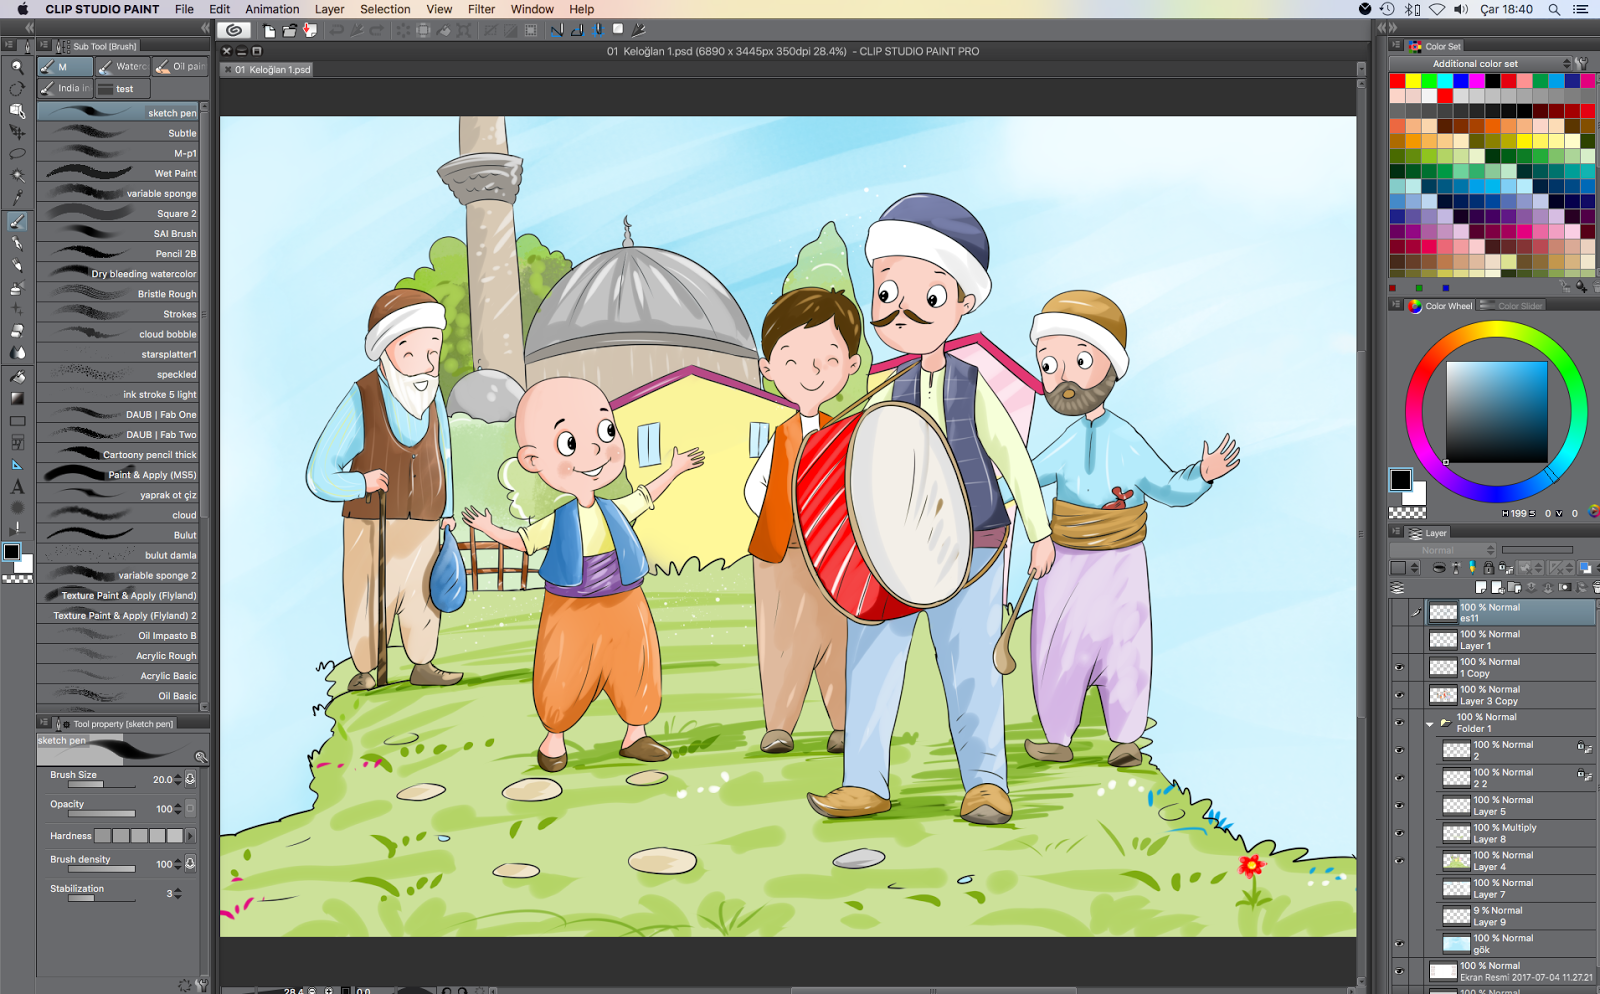Select the Ruler tool
This screenshot has width=1600, height=994.
tap(17, 465)
